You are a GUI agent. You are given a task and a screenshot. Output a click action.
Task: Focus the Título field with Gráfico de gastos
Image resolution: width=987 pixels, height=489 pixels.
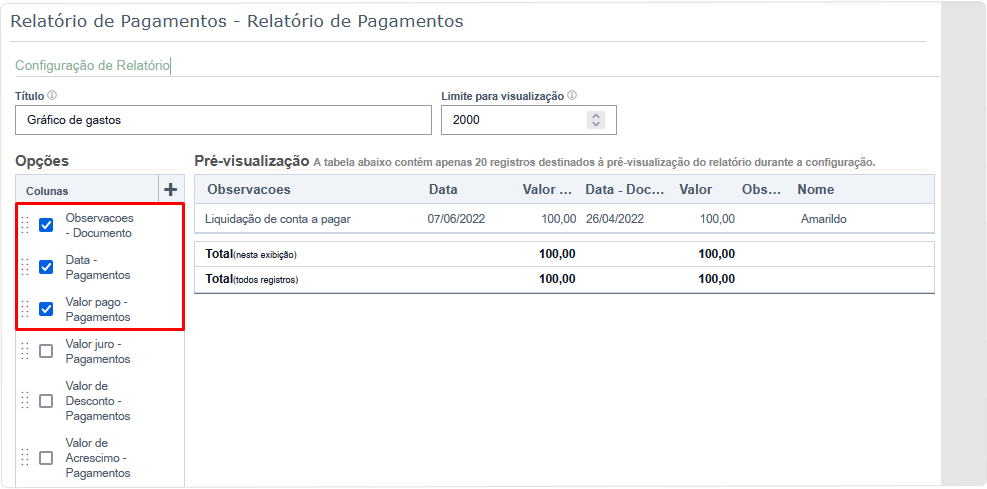click(x=223, y=120)
